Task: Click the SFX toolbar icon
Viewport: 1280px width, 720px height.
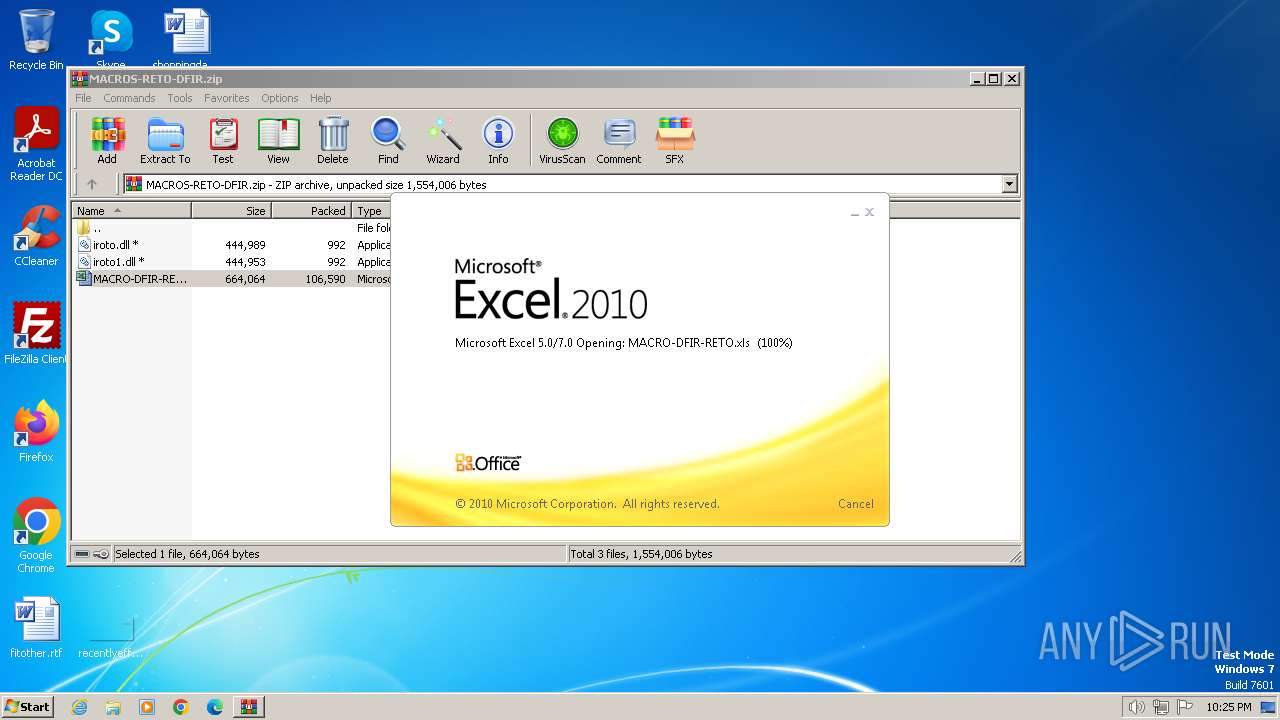Action: (675, 140)
